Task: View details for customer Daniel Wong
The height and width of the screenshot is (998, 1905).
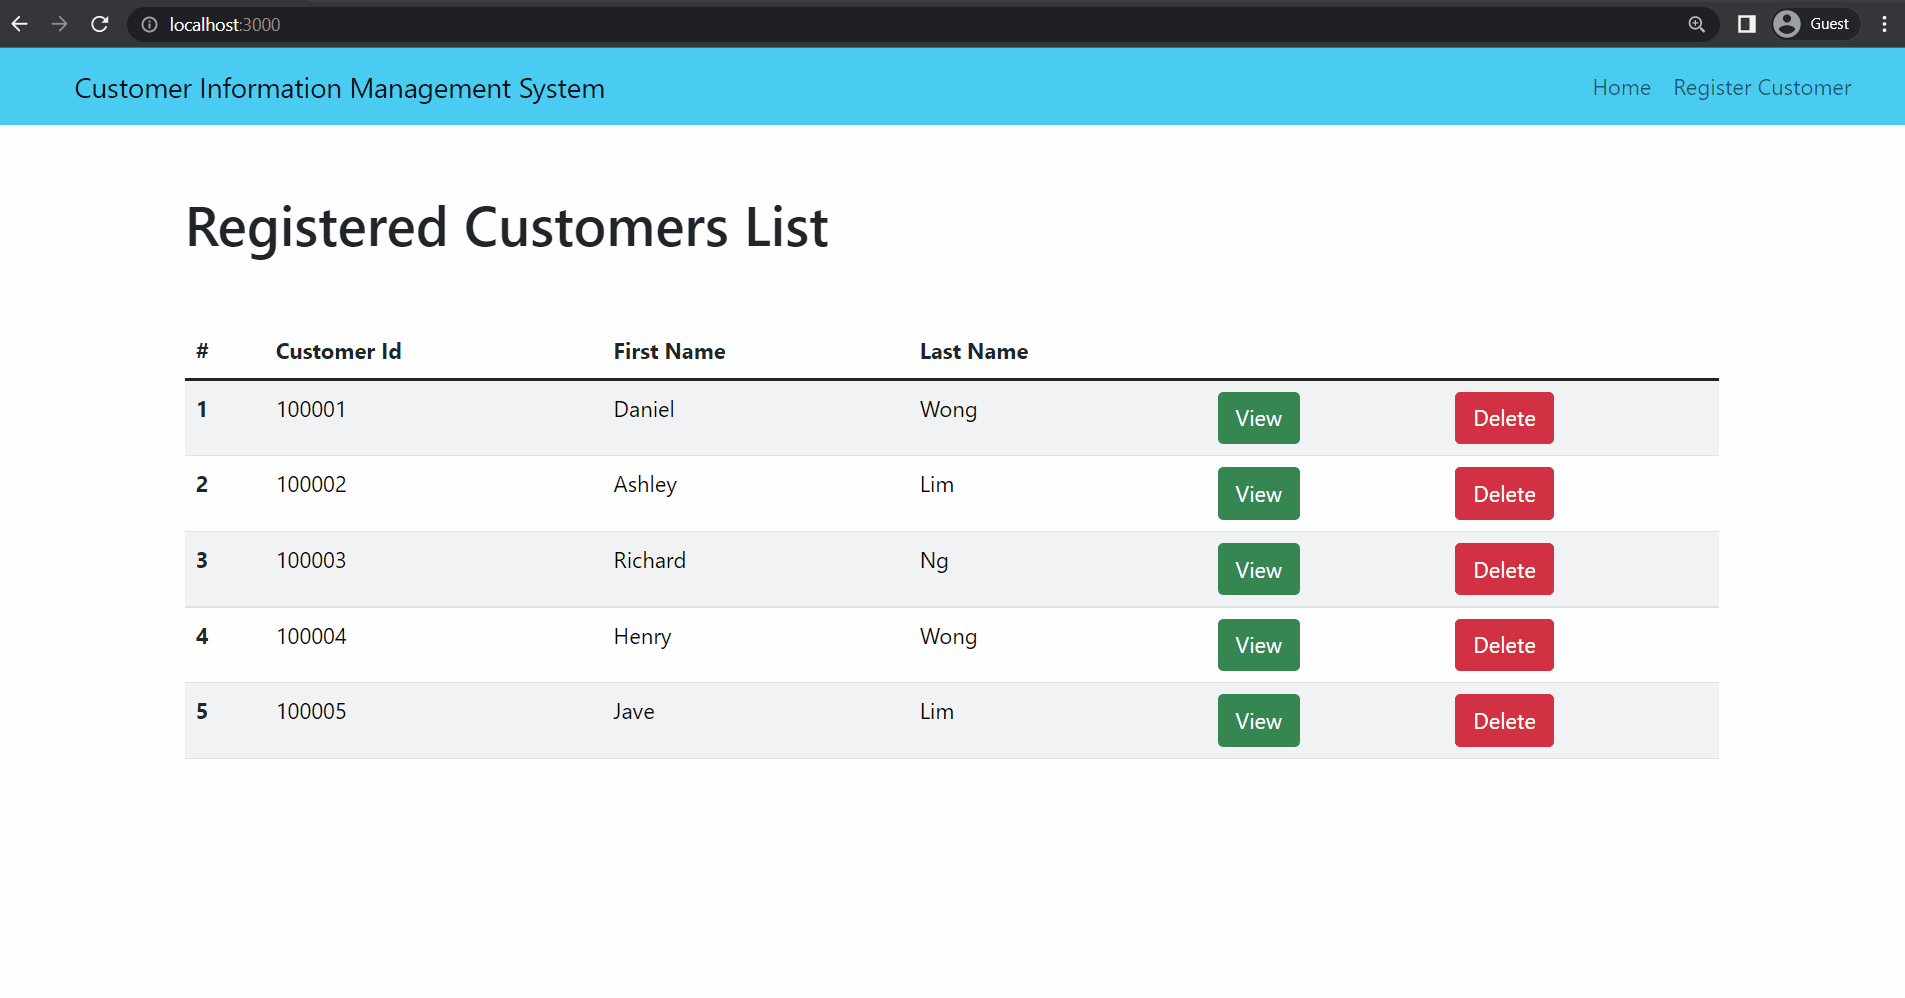Action: pyautogui.click(x=1258, y=418)
